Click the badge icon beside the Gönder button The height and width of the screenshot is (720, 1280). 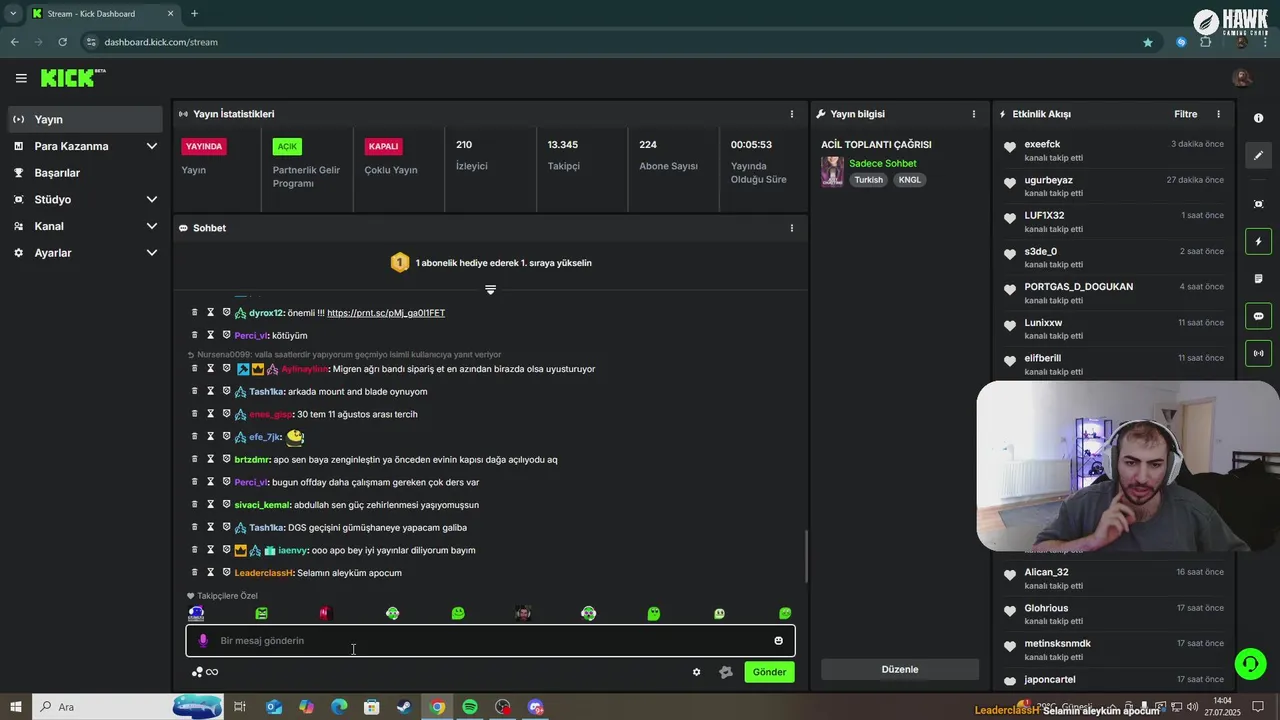(x=726, y=672)
